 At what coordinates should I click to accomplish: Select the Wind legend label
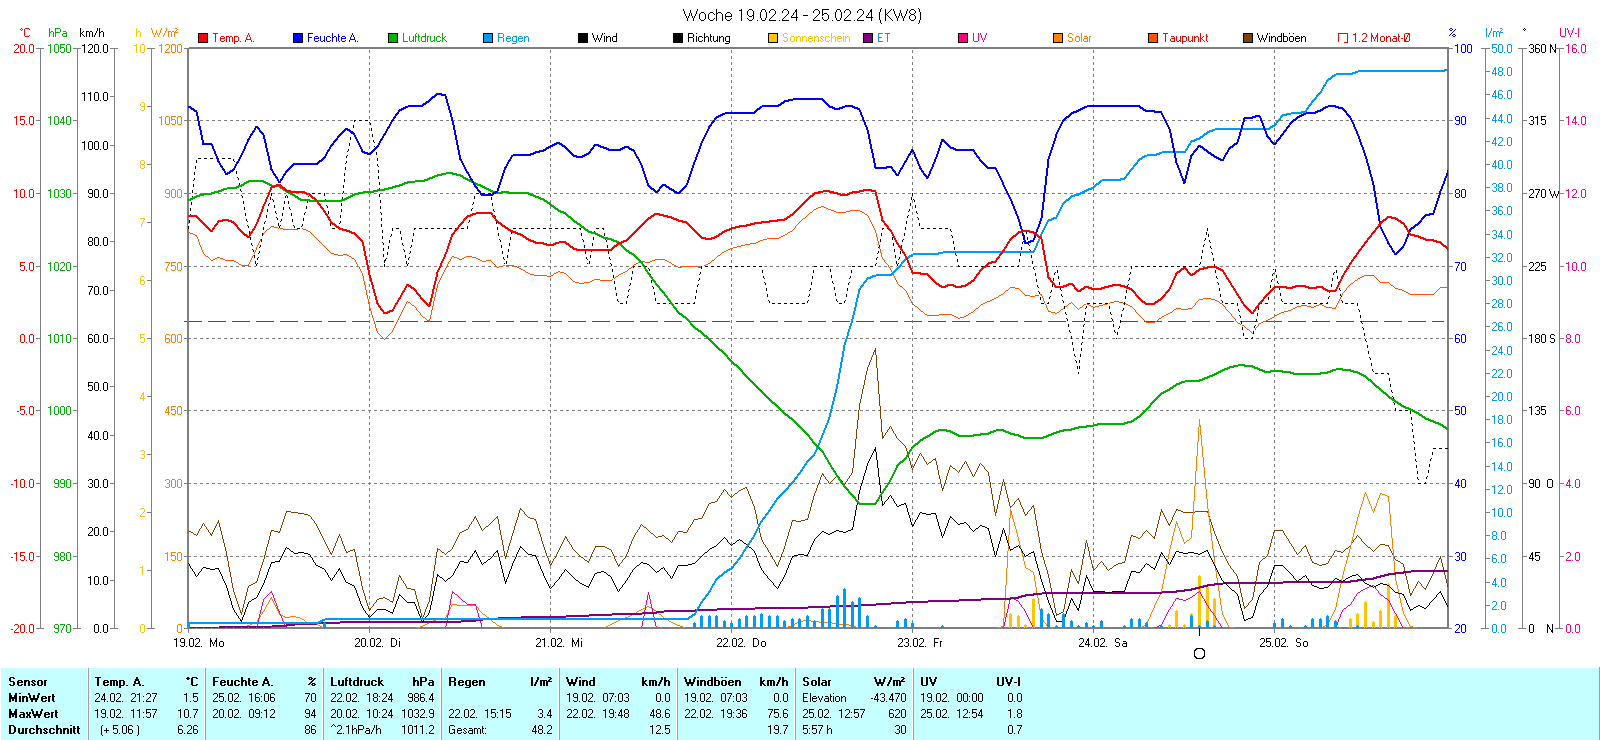point(604,38)
